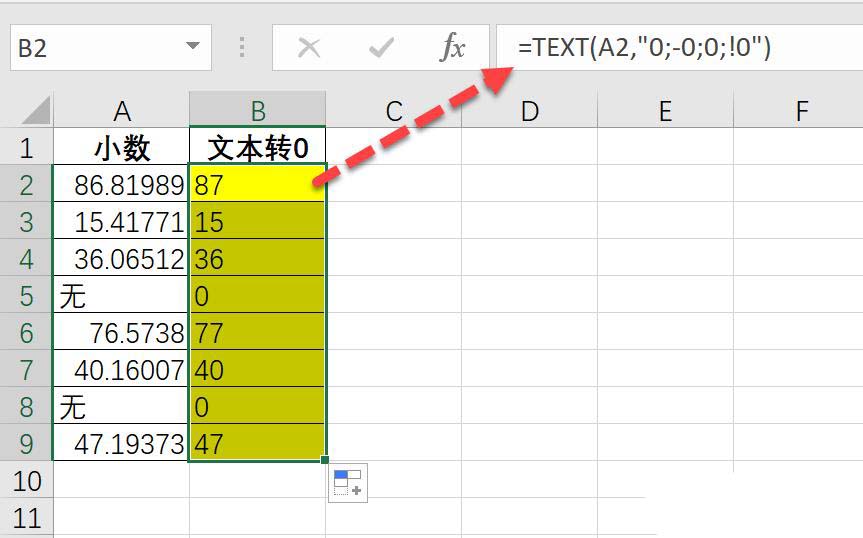Viewport: 863px width, 538px height.
Task: Expand the Name Box dropdown arrow
Action: (x=192, y=47)
